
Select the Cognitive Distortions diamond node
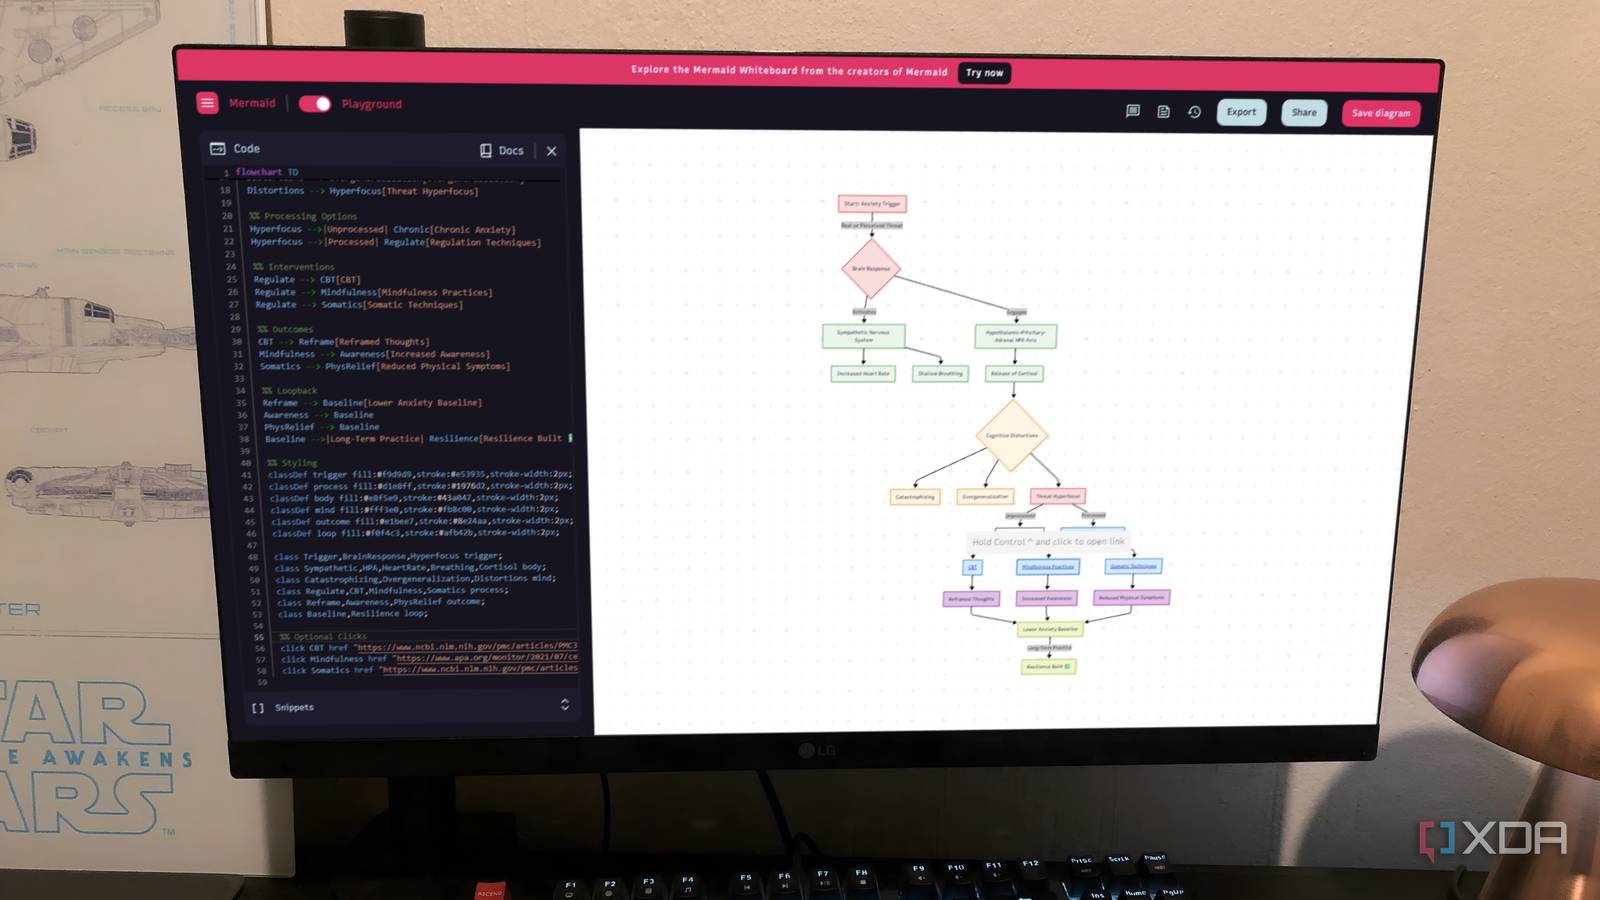[1011, 435]
